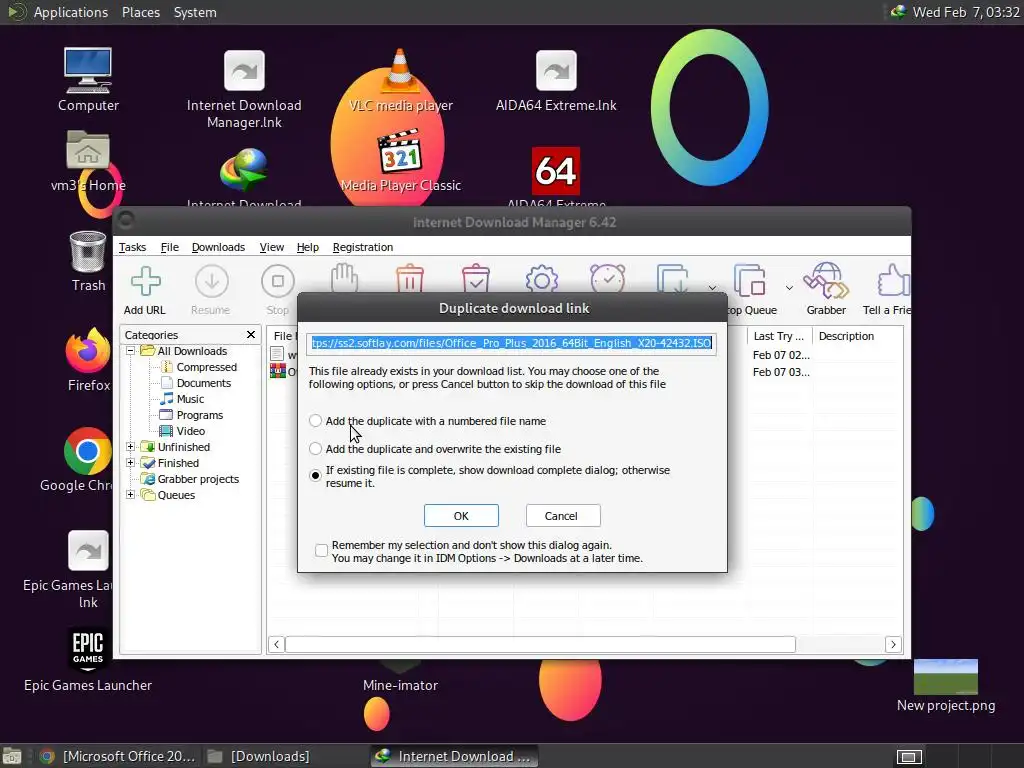The image size is (1024, 768).
Task: Expand the Finished category node
Action: tap(131, 463)
